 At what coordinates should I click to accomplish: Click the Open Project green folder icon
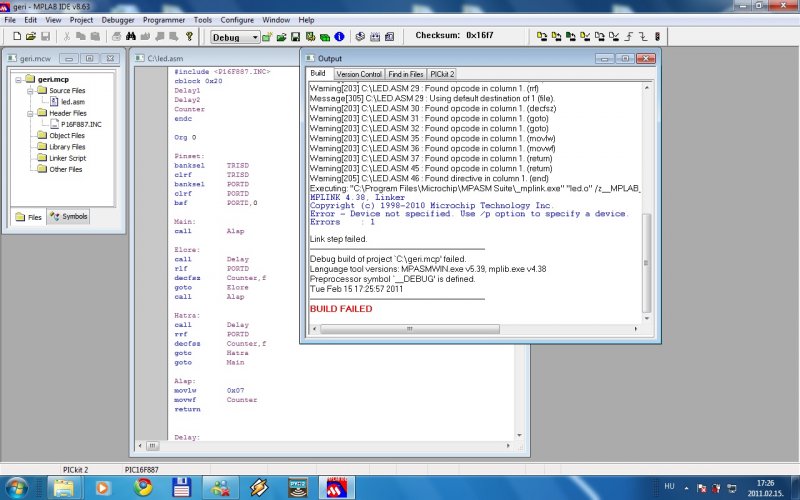tap(281, 37)
